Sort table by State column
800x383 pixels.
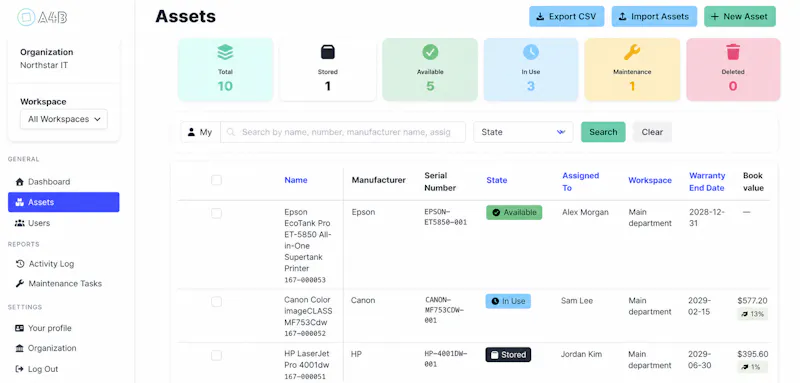pos(496,180)
